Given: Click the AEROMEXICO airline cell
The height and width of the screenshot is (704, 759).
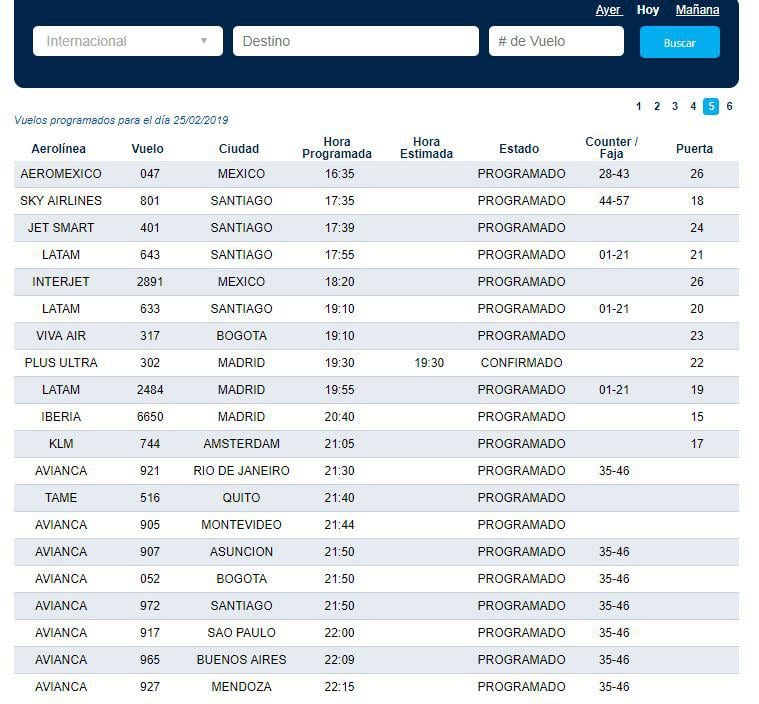Looking at the screenshot, I should (x=61, y=174).
